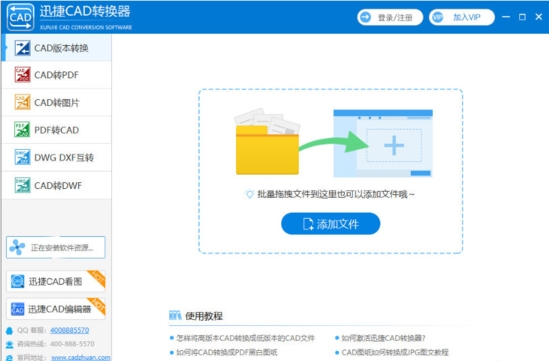Click the VIP badge icon

(437, 17)
